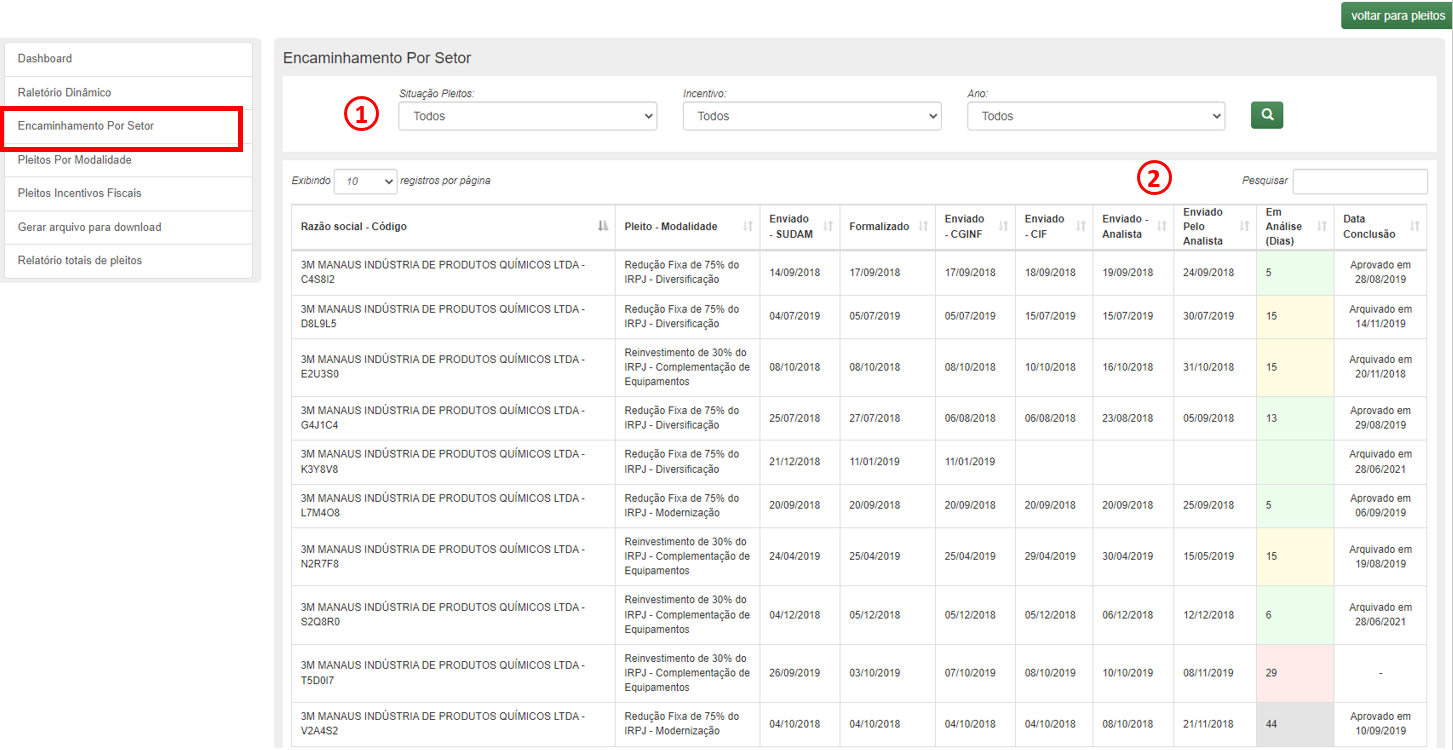Image resolution: width=1453 pixels, height=750 pixels.
Task: Click SUDAM date 14/09/2018 cell
Action: point(800,272)
